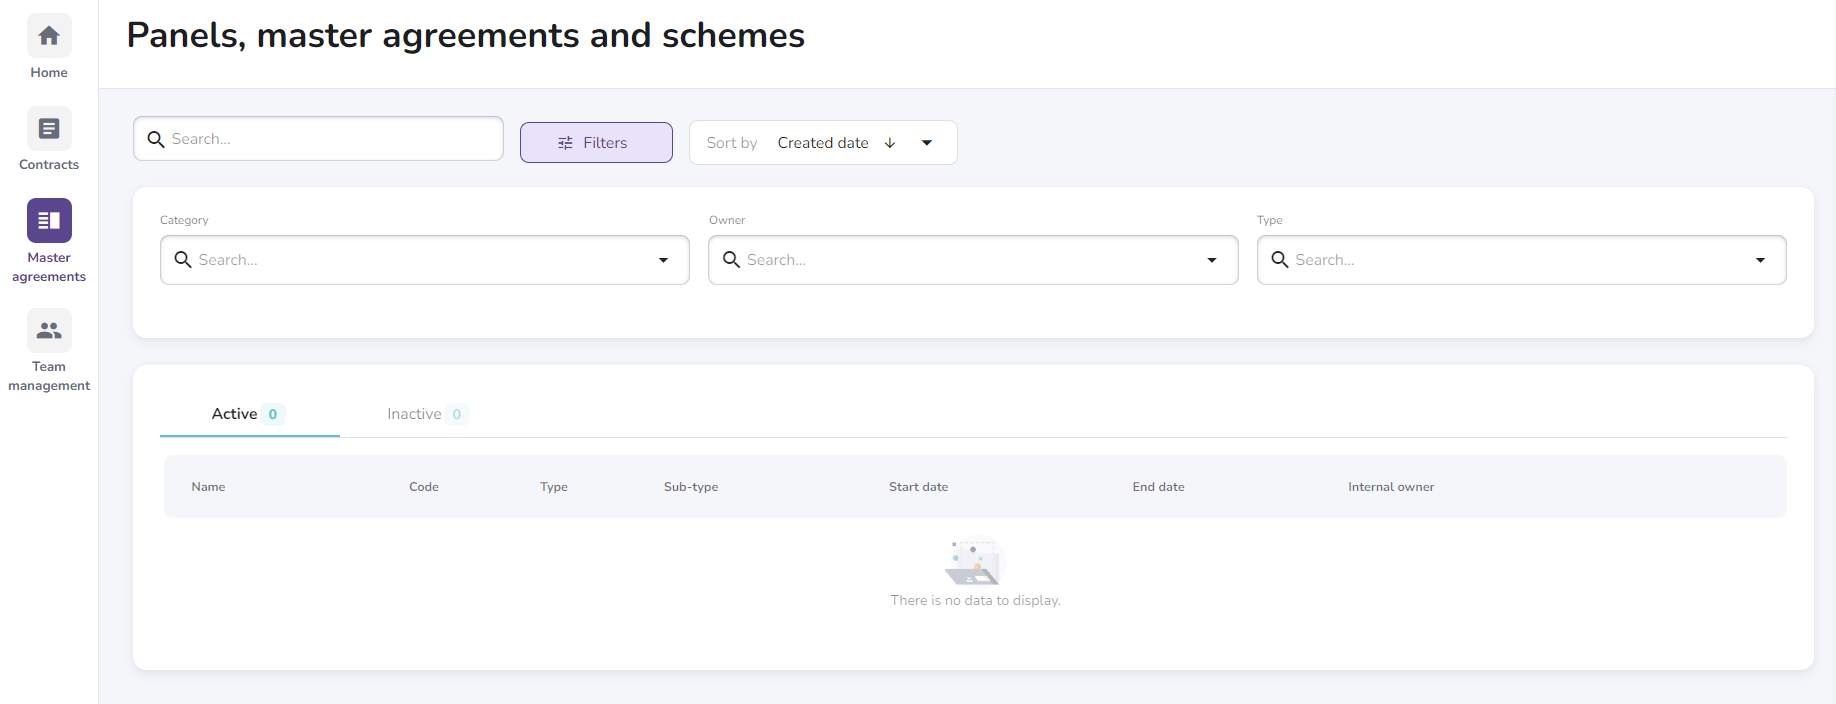Screen dimensions: 1836x704
Task: Sort by the Name column header
Action: coord(208,487)
